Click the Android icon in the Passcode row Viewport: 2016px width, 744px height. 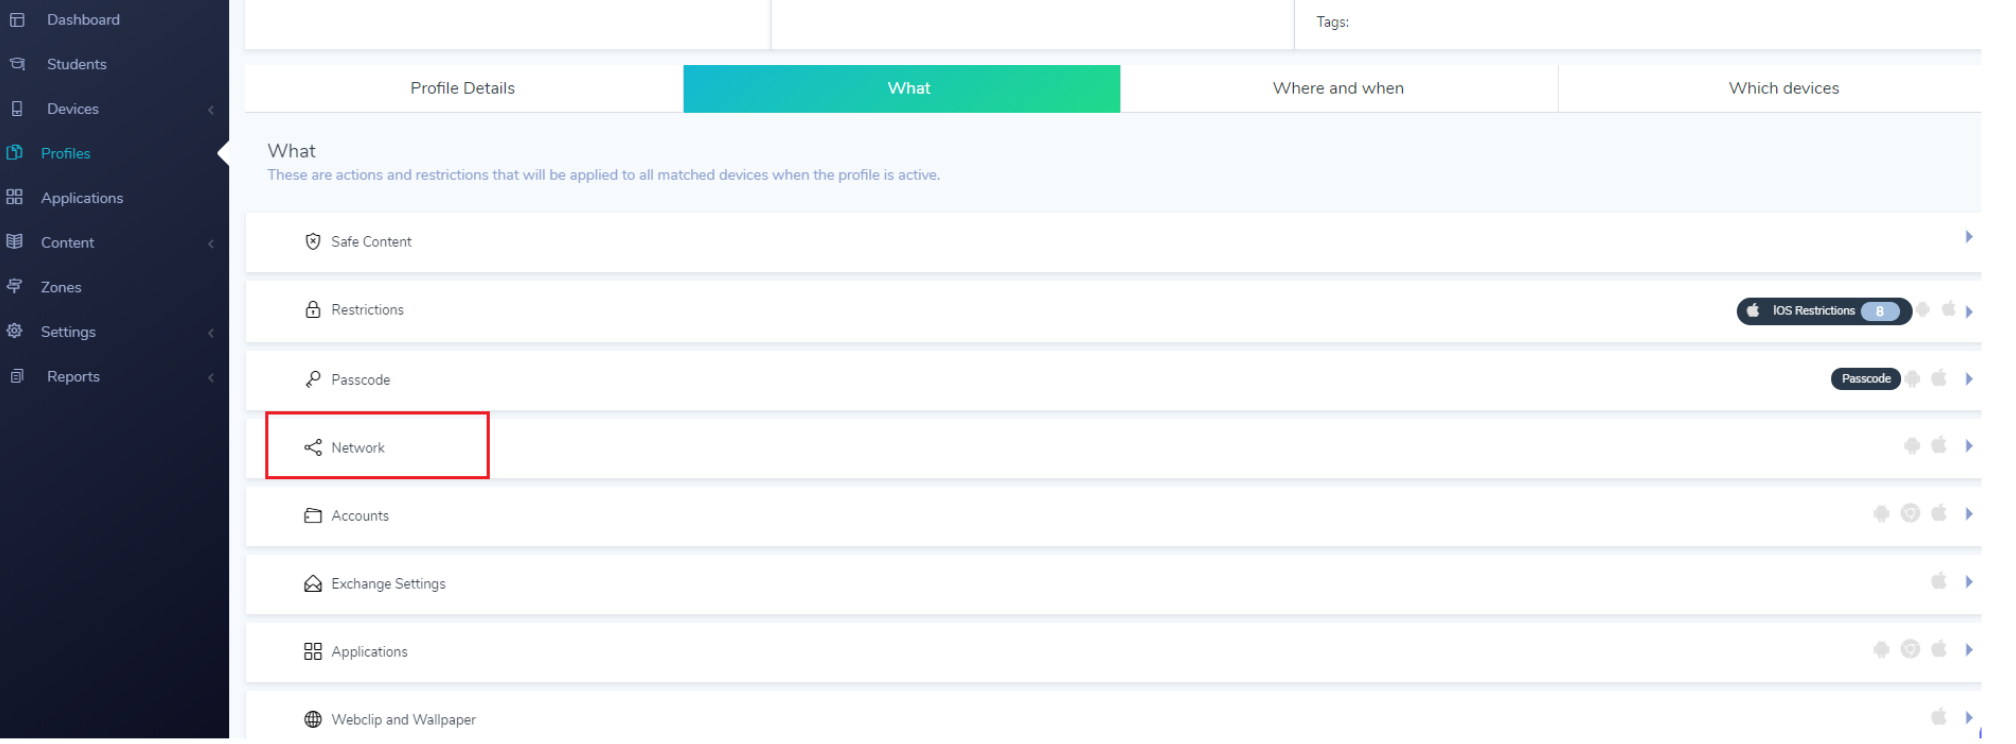(1912, 379)
